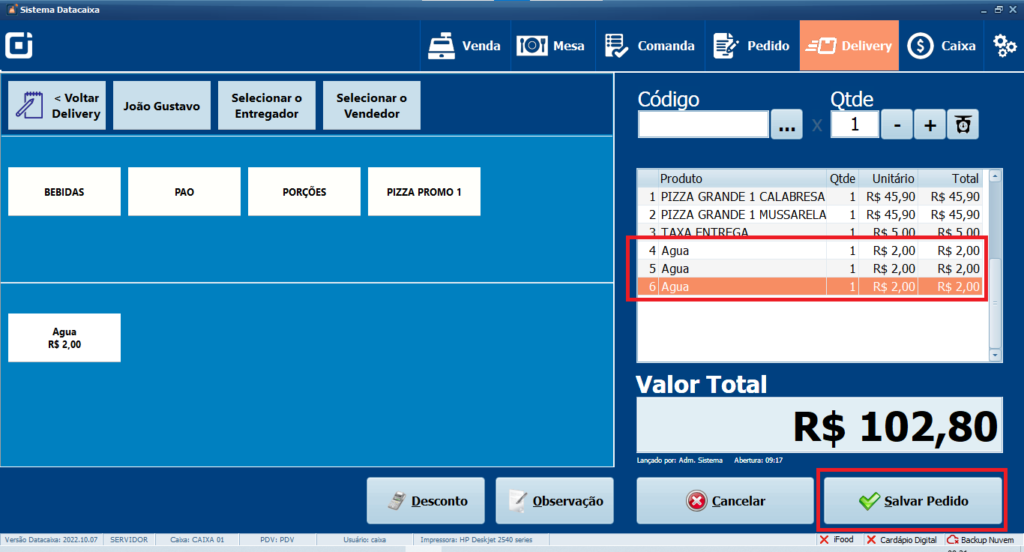The height and width of the screenshot is (552, 1024).
Task: Go back via Voltar Delivery button
Action: 57,106
